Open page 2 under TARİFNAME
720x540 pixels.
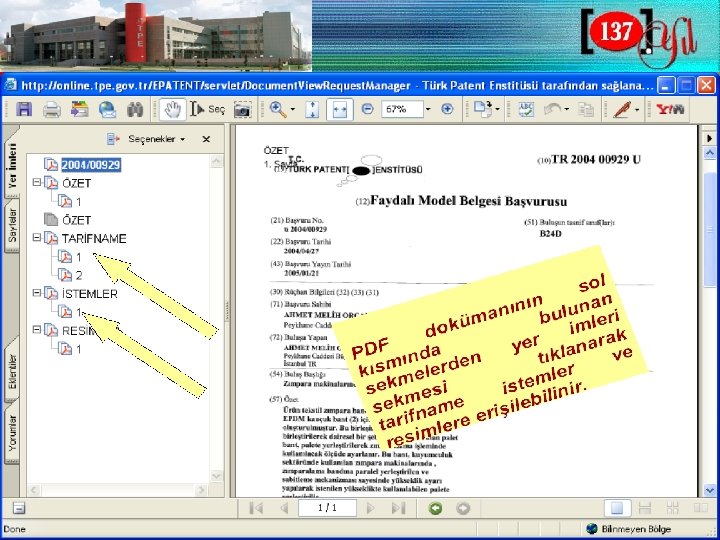click(x=79, y=275)
